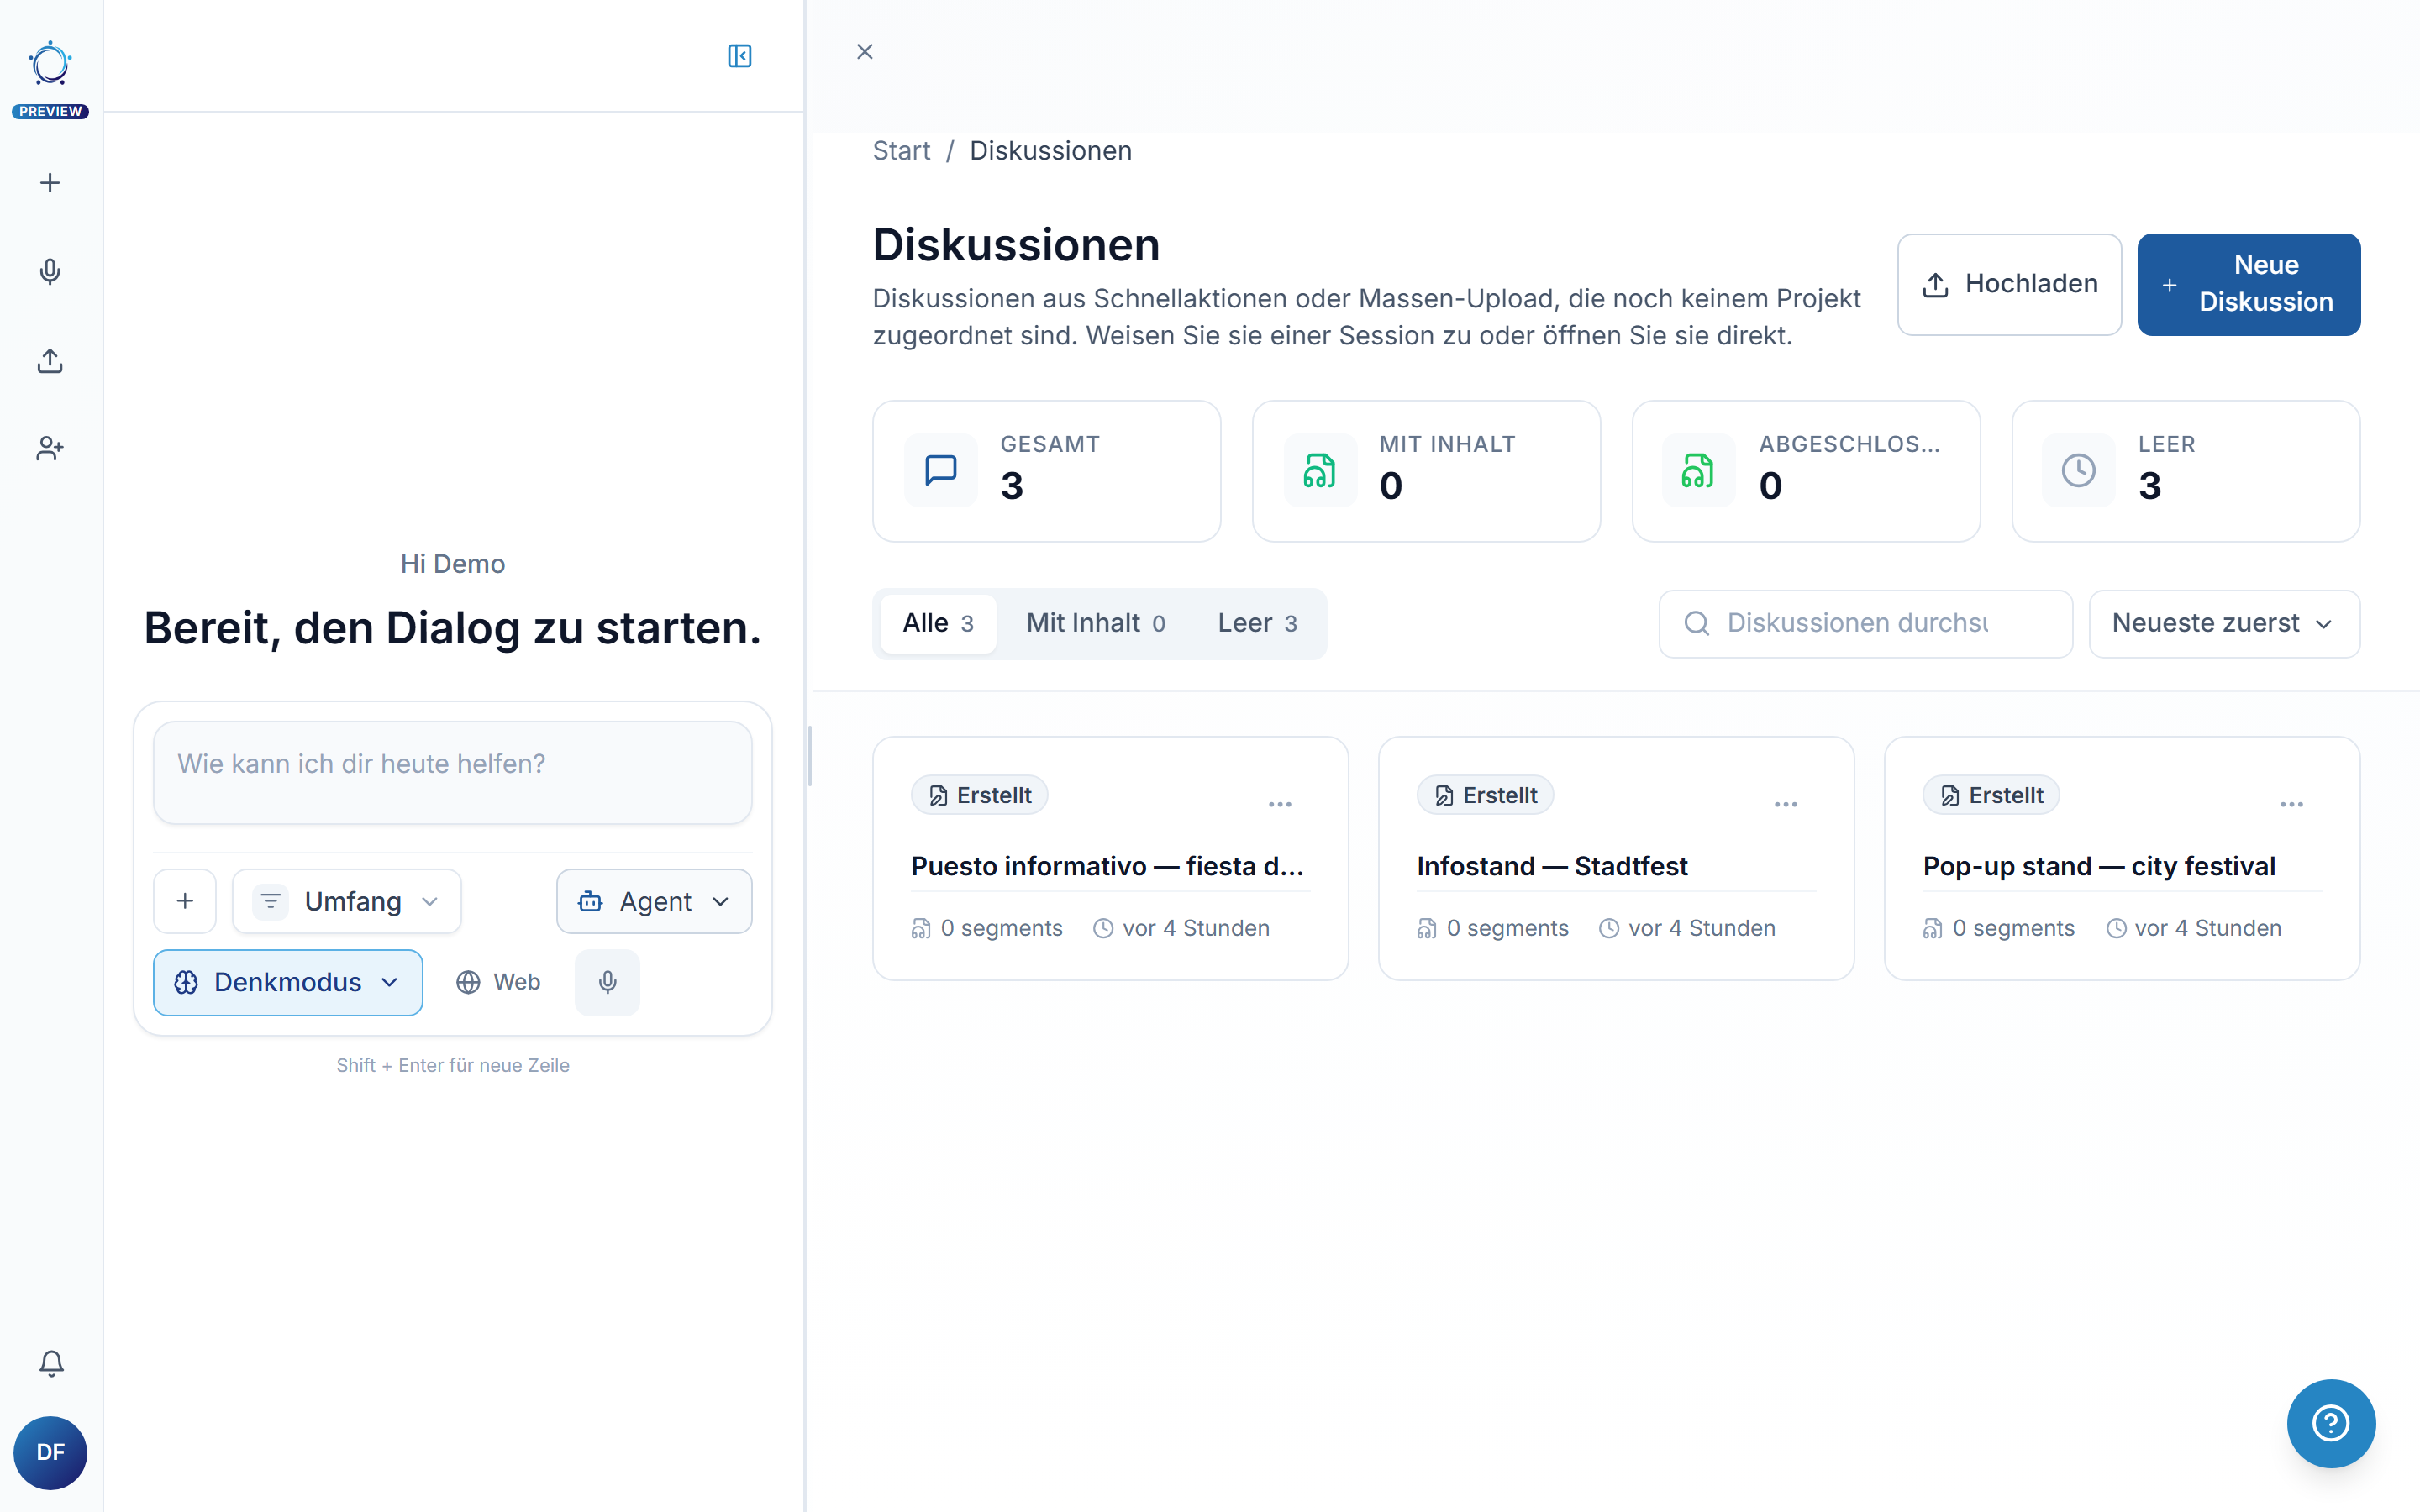Open the more menu on the Infostand card
The height and width of the screenshot is (1512, 2420).
click(1786, 804)
